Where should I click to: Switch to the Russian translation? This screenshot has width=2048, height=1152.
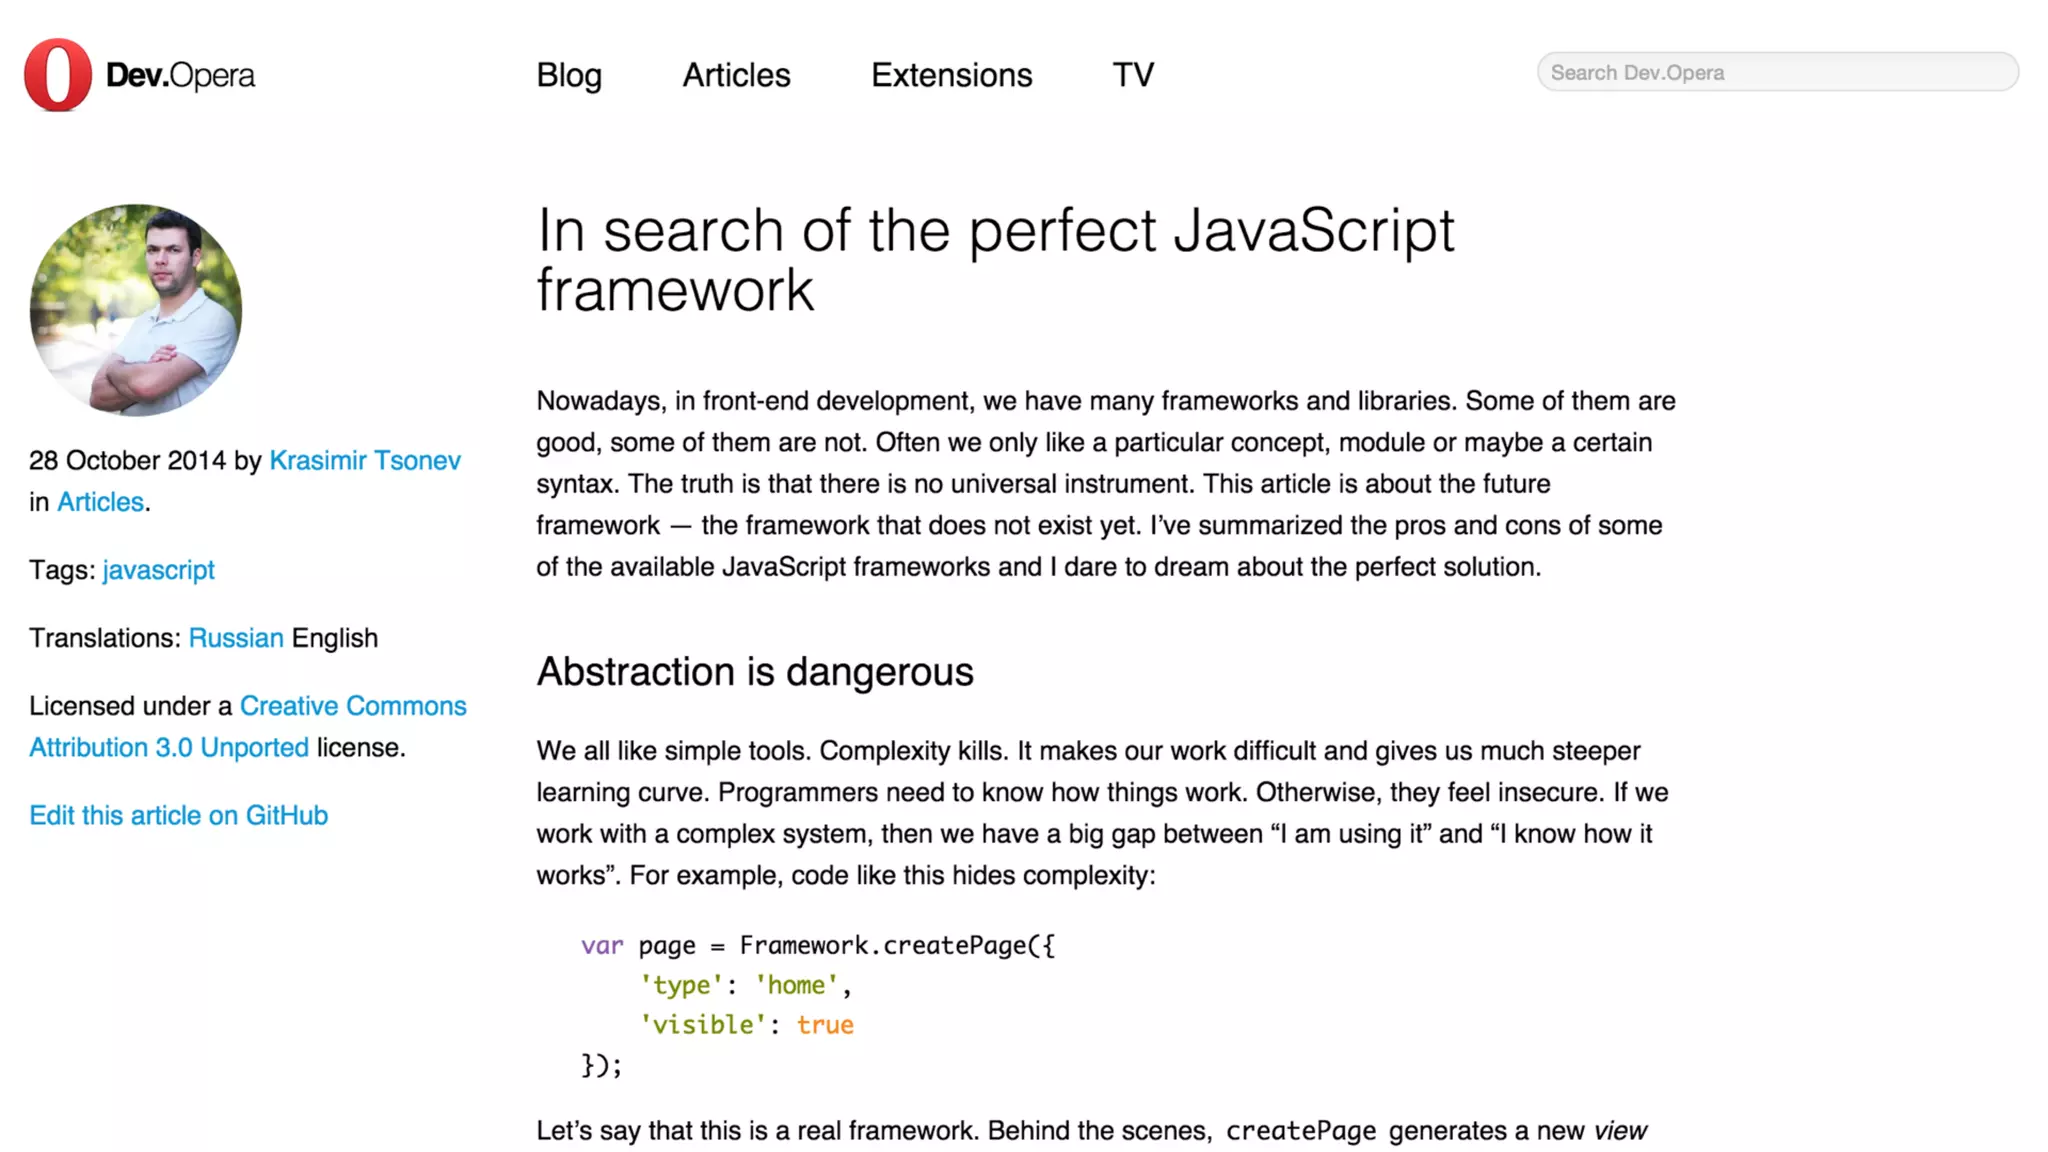[236, 638]
